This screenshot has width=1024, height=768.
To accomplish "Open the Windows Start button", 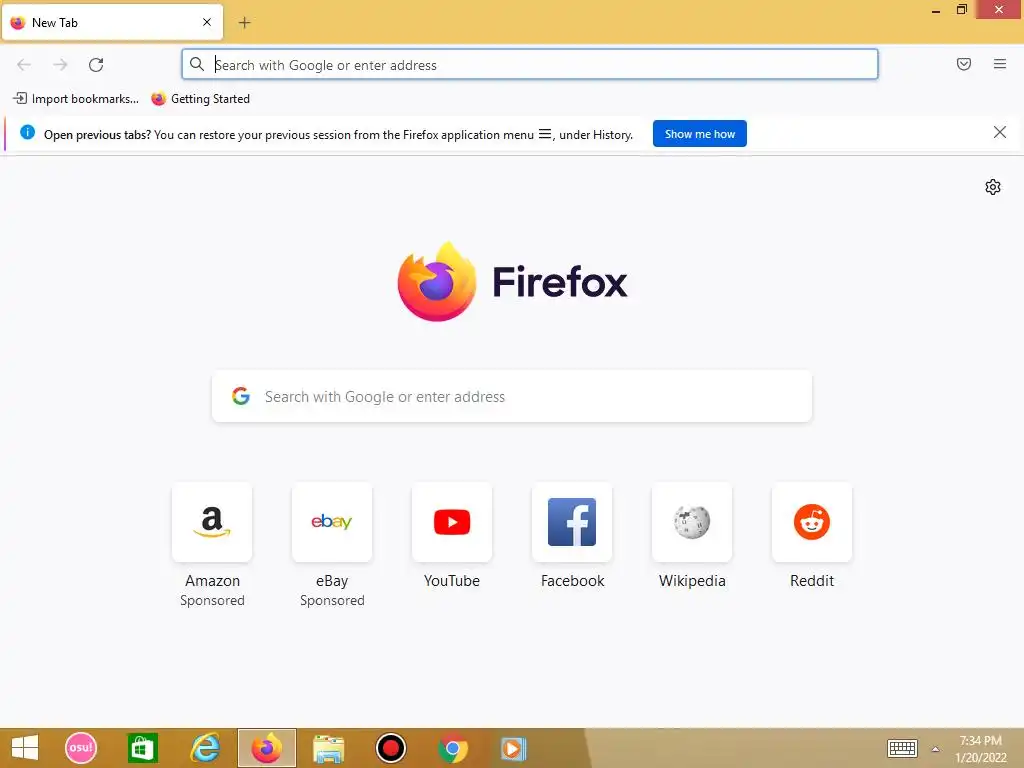I will 25,748.
